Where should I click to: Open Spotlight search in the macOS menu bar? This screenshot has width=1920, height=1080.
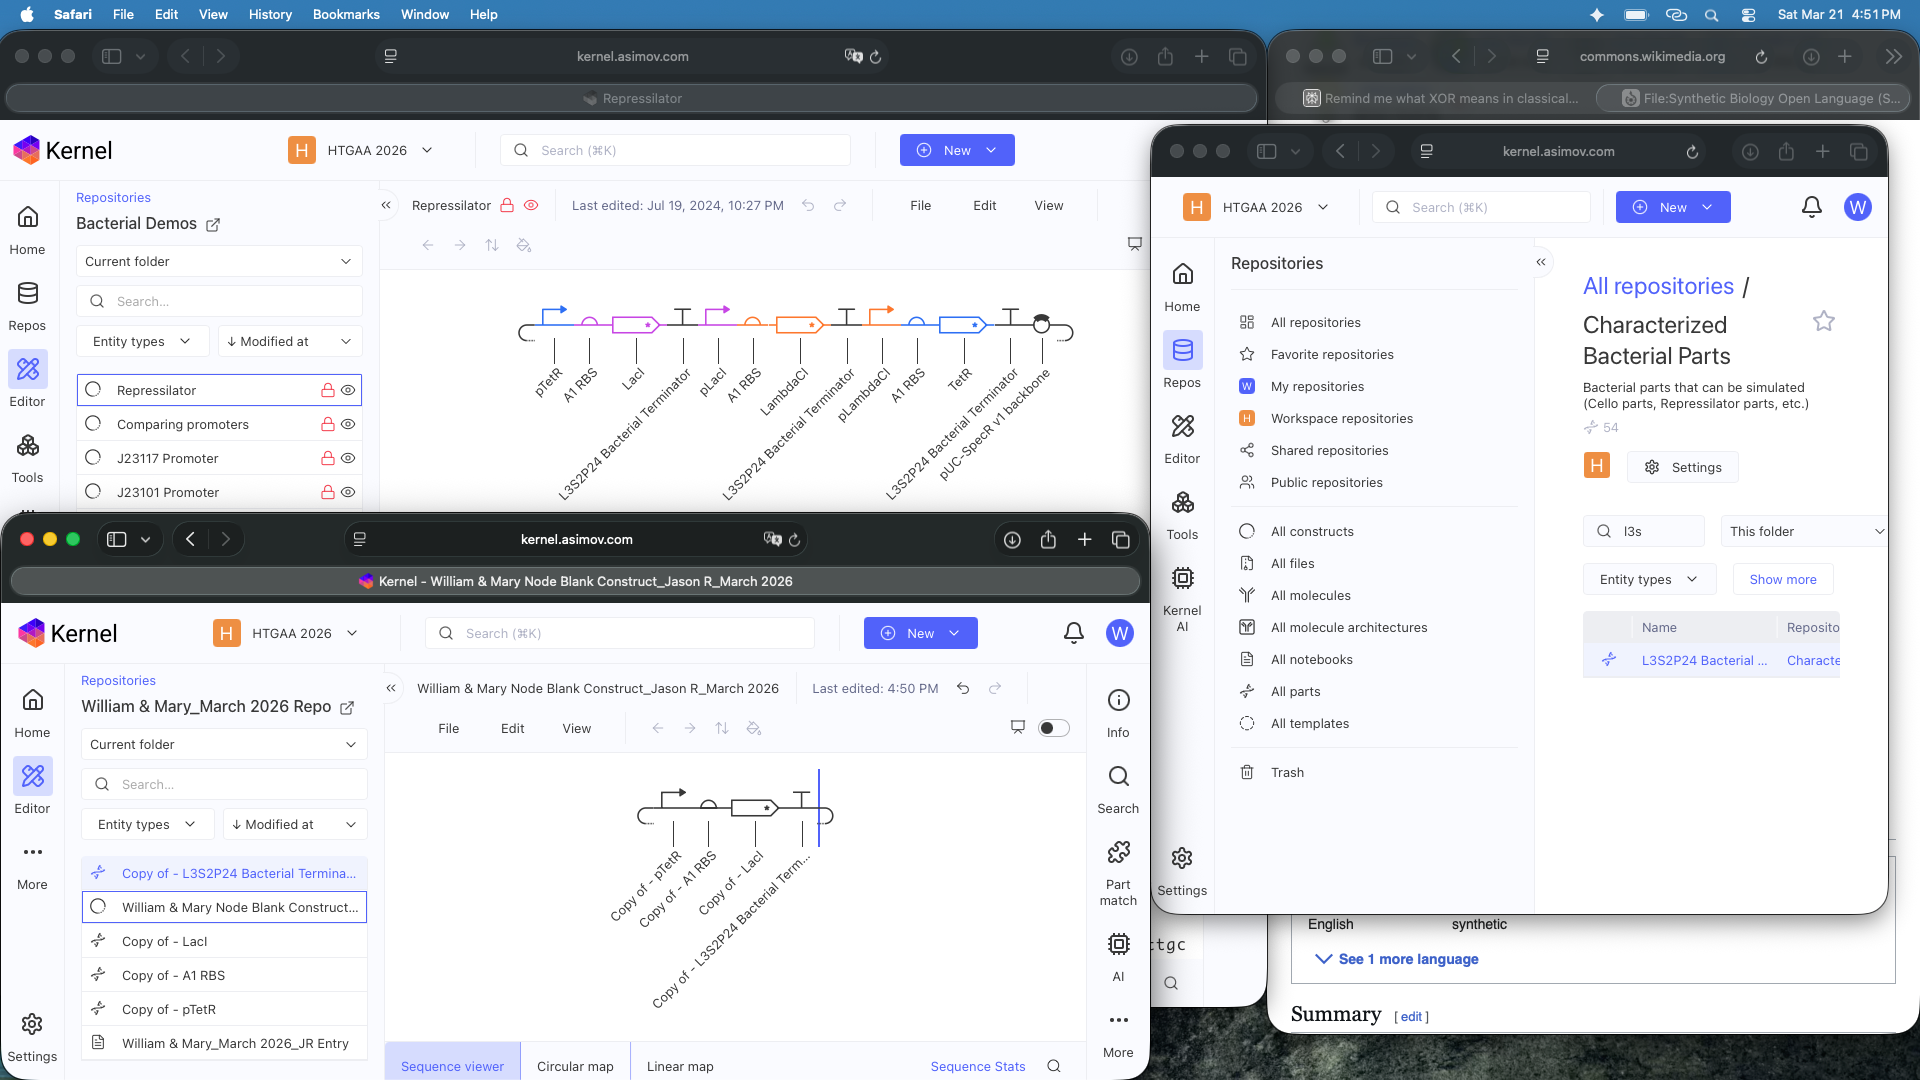1712,15
